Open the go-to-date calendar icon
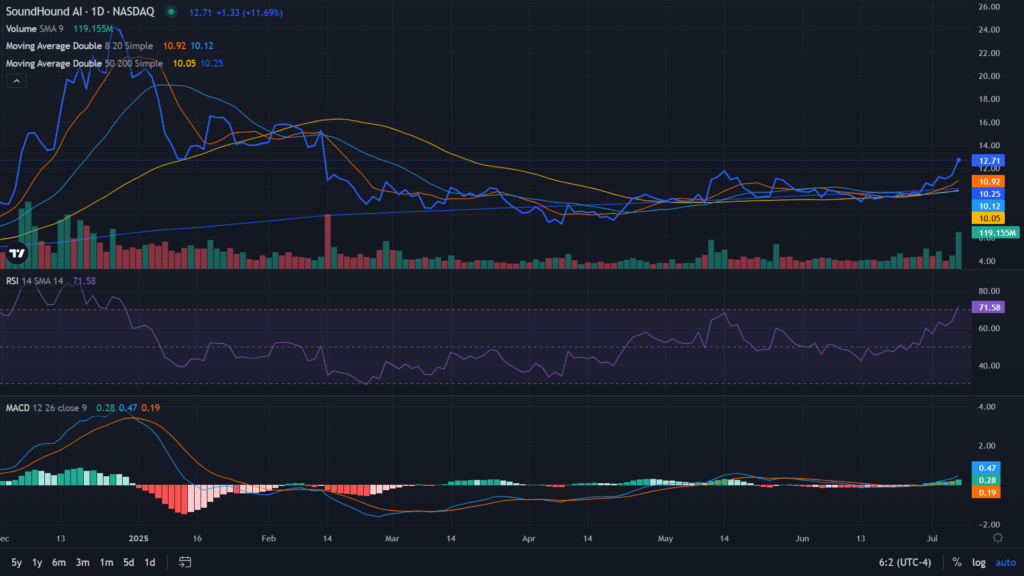Screen dimensions: 1024x576 pyautogui.click(x=185, y=562)
